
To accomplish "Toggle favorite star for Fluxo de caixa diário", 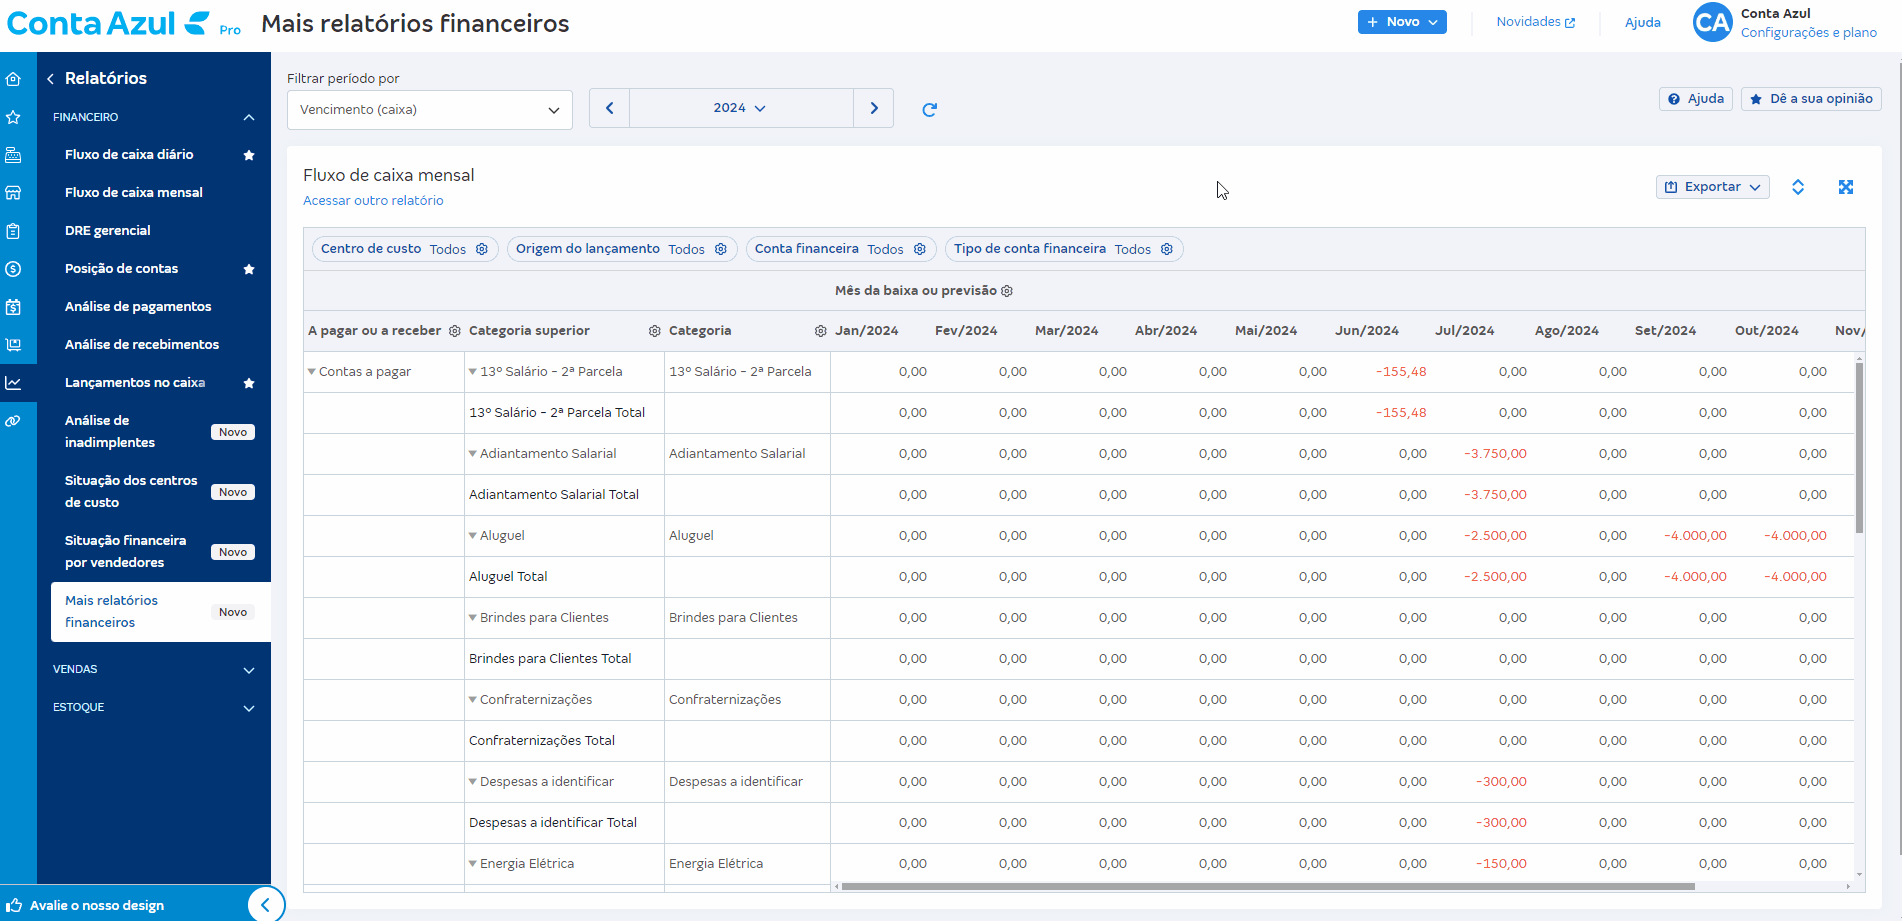I will point(249,155).
